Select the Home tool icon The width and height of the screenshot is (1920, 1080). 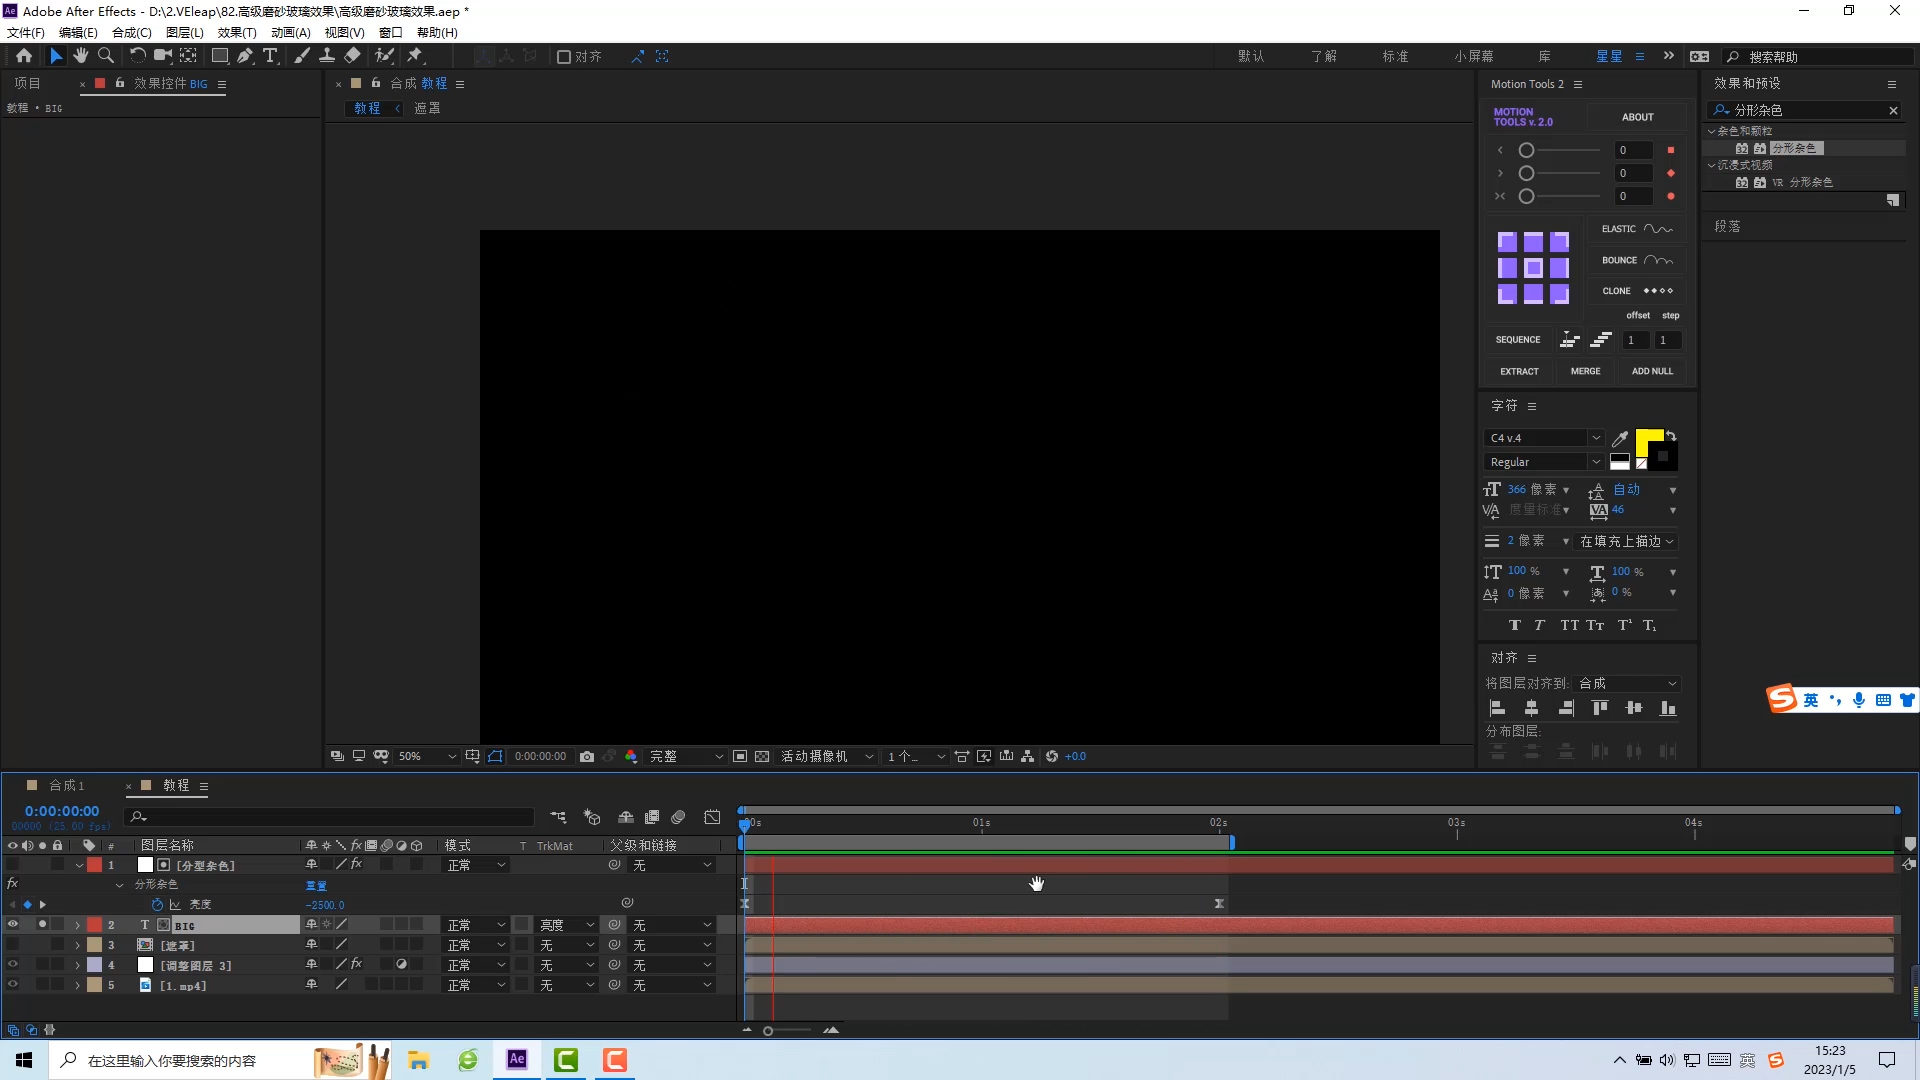click(x=24, y=56)
